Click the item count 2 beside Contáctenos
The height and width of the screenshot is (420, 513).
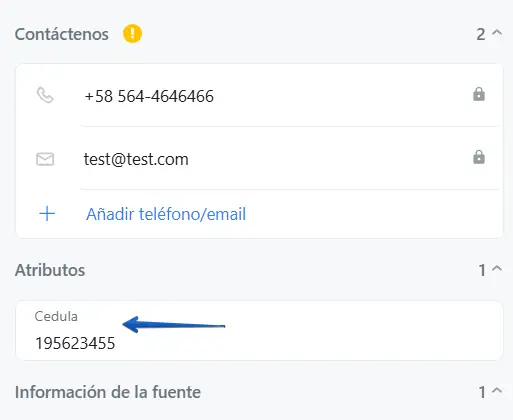tap(481, 34)
